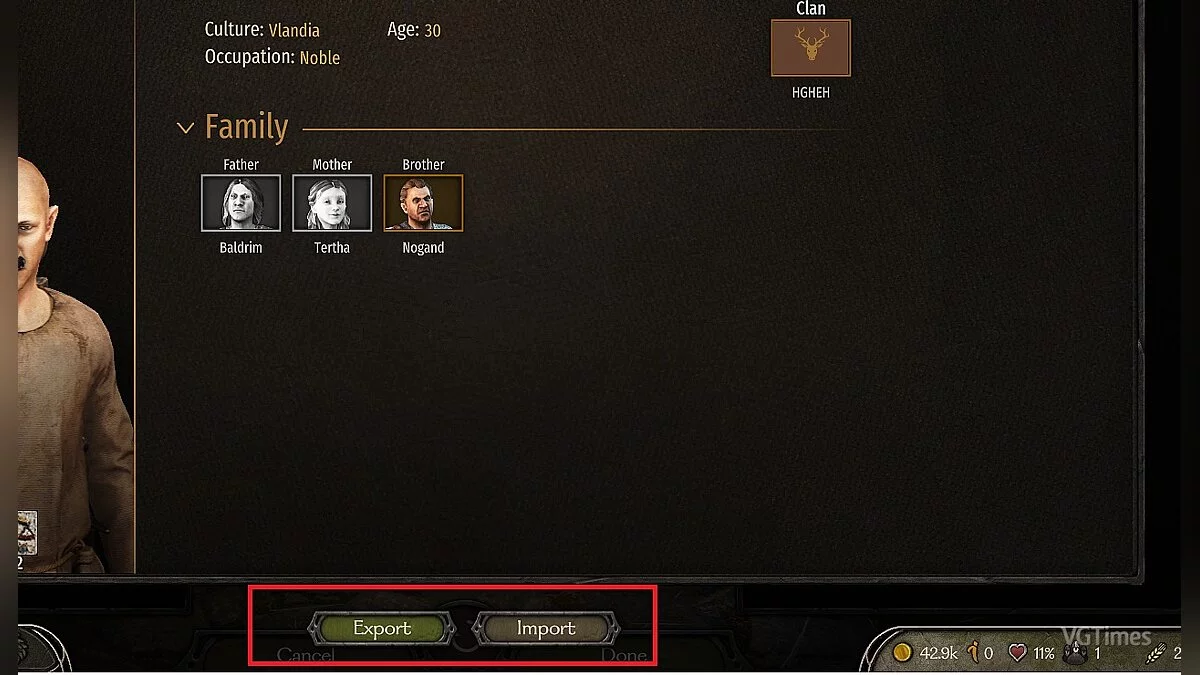Click the gold coin icon
This screenshot has width=1200, height=675.
point(903,653)
